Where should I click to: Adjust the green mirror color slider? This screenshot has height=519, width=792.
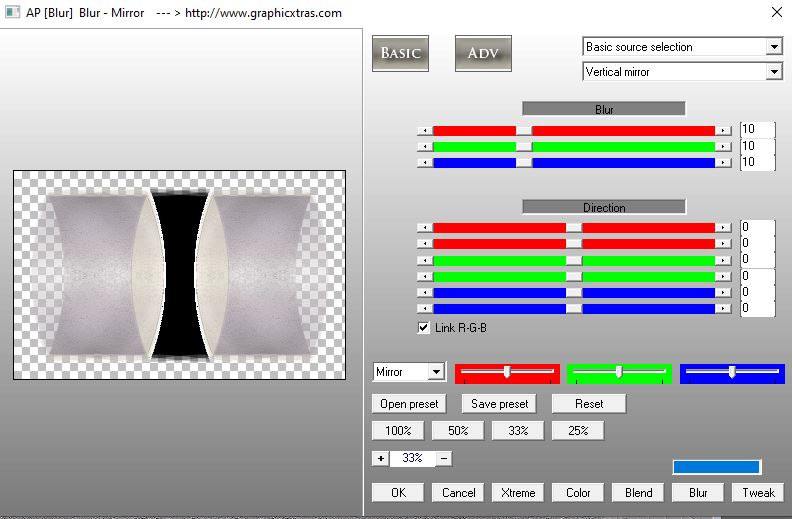pyautogui.click(x=619, y=374)
